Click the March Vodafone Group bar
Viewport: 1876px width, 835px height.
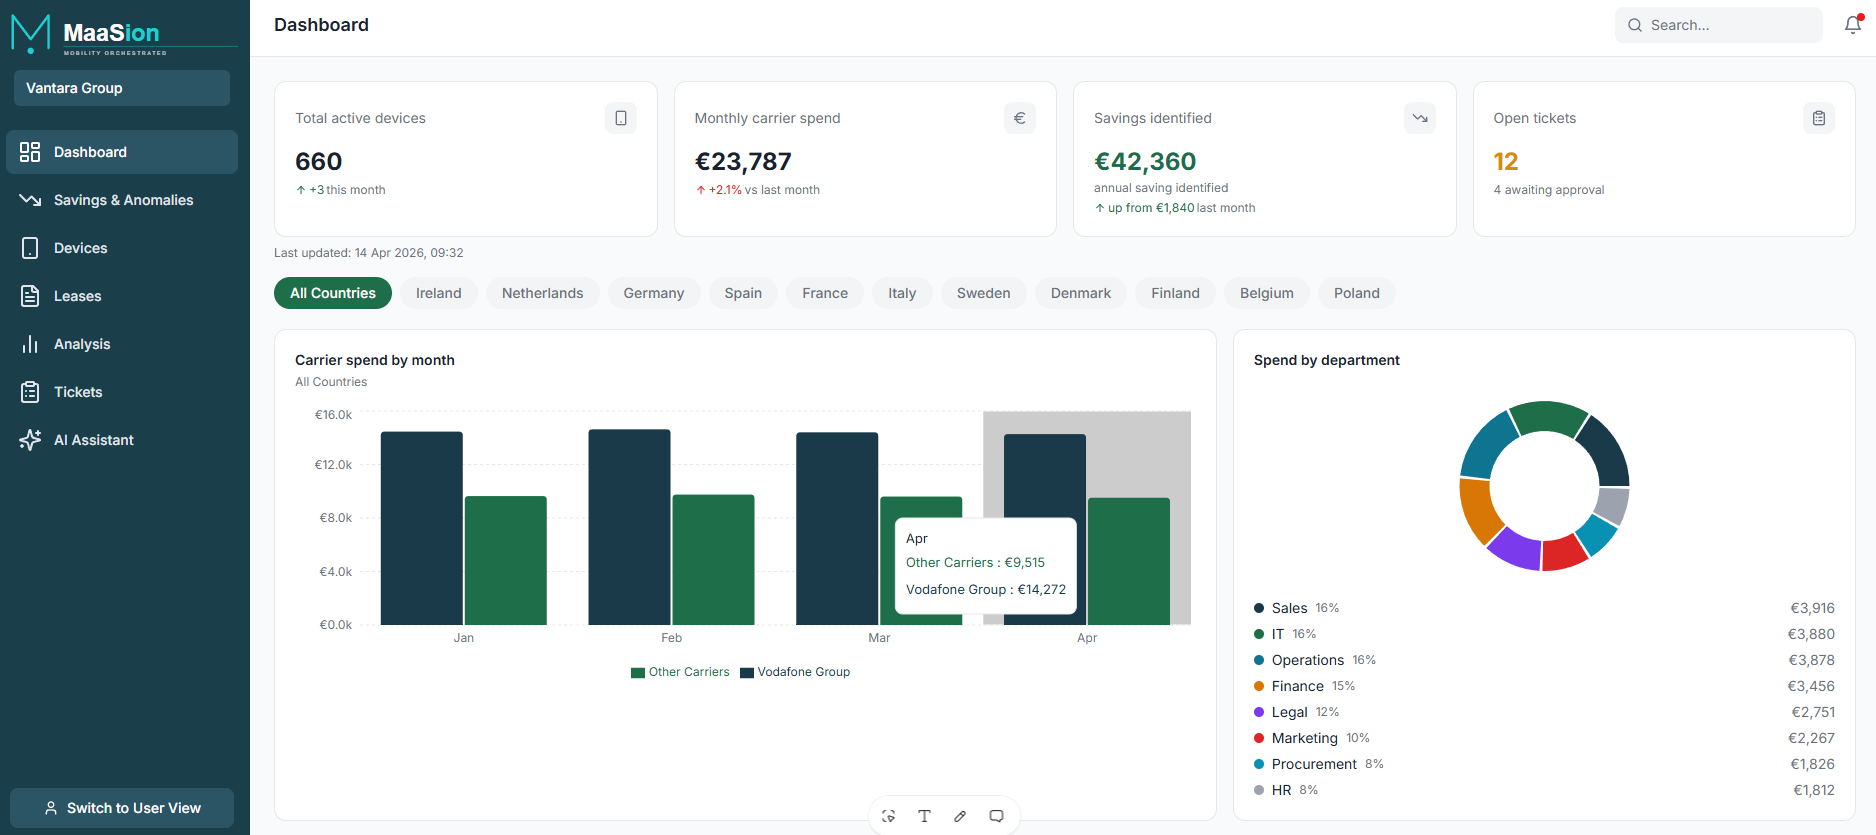click(x=837, y=528)
